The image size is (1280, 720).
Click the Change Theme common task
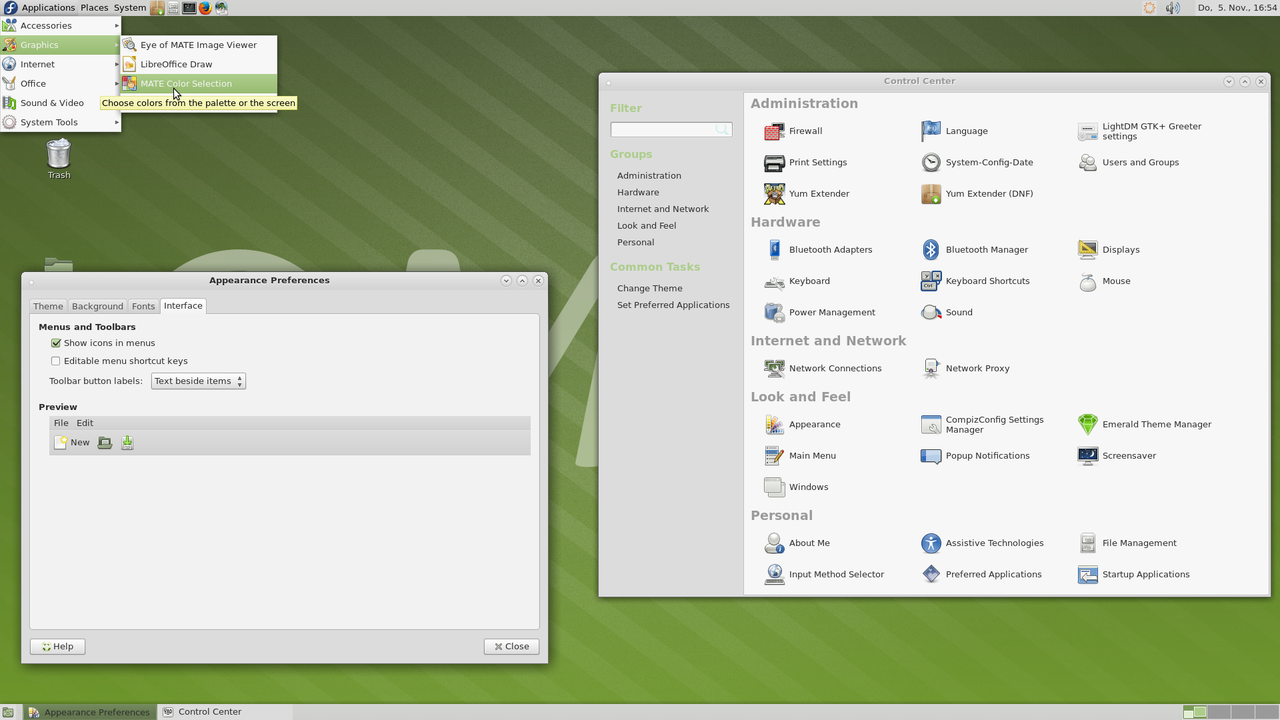click(x=650, y=288)
